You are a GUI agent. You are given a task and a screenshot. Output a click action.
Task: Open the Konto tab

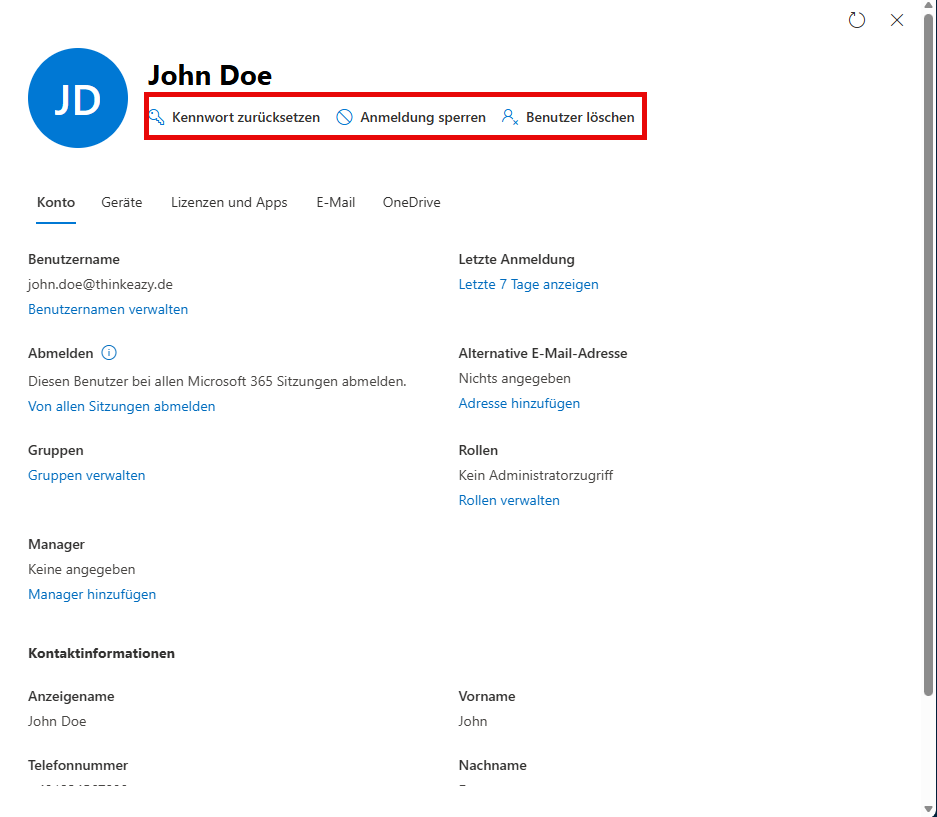tap(56, 202)
